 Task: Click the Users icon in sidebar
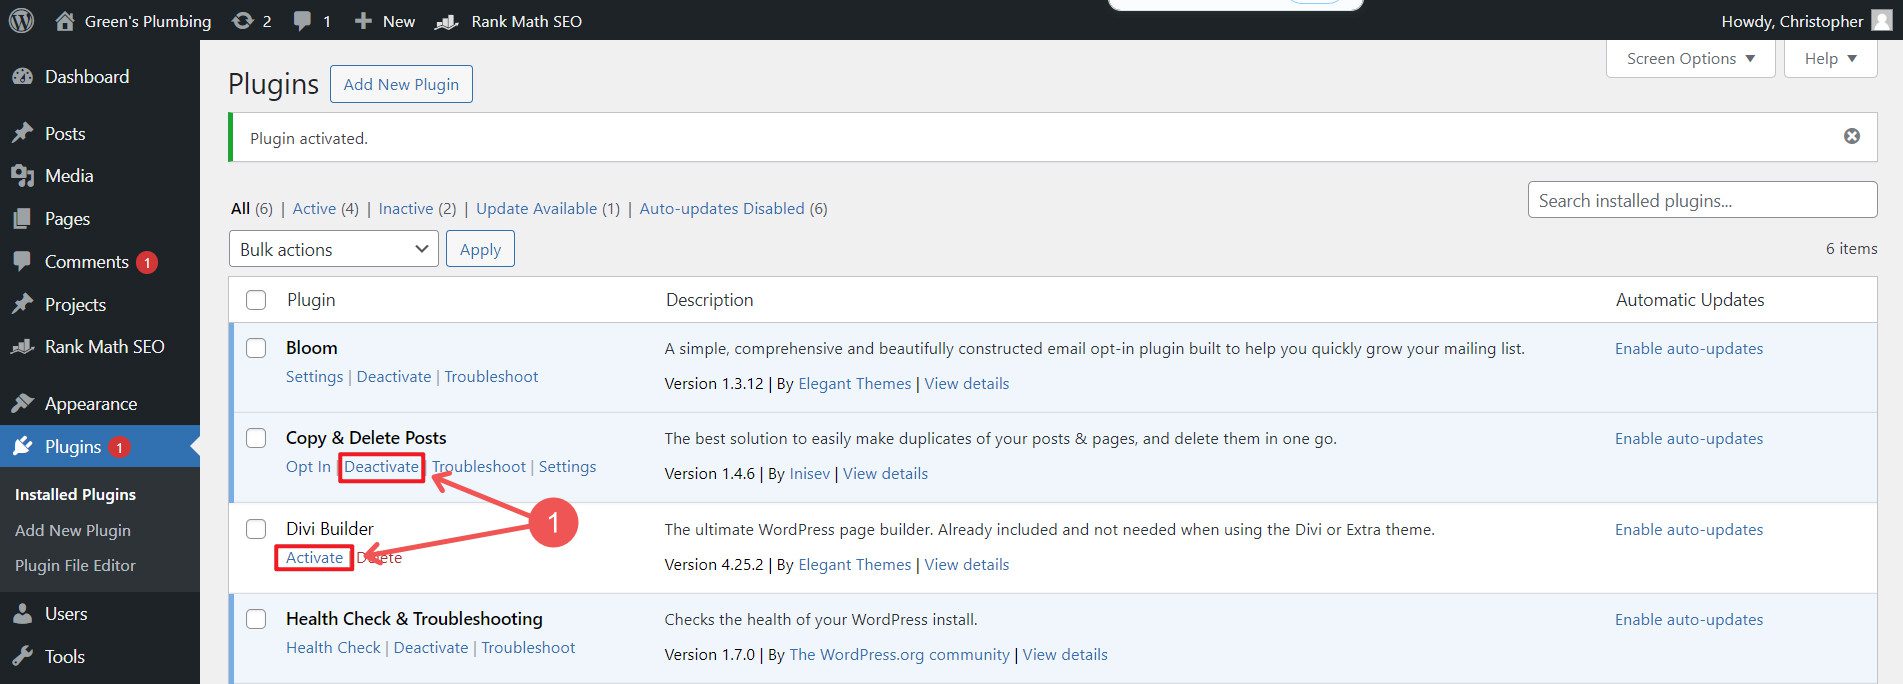click(22, 614)
